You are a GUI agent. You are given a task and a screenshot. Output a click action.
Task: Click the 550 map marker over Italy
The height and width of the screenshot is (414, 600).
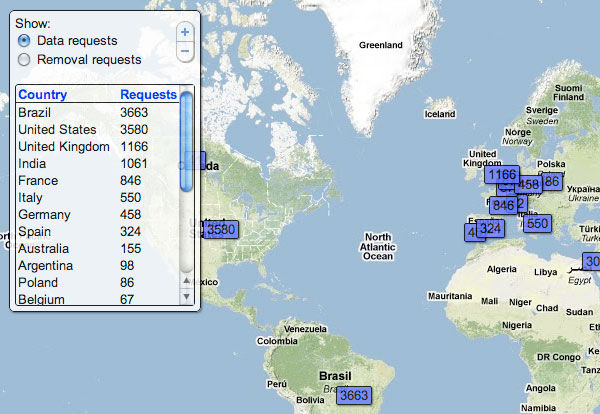tap(538, 223)
